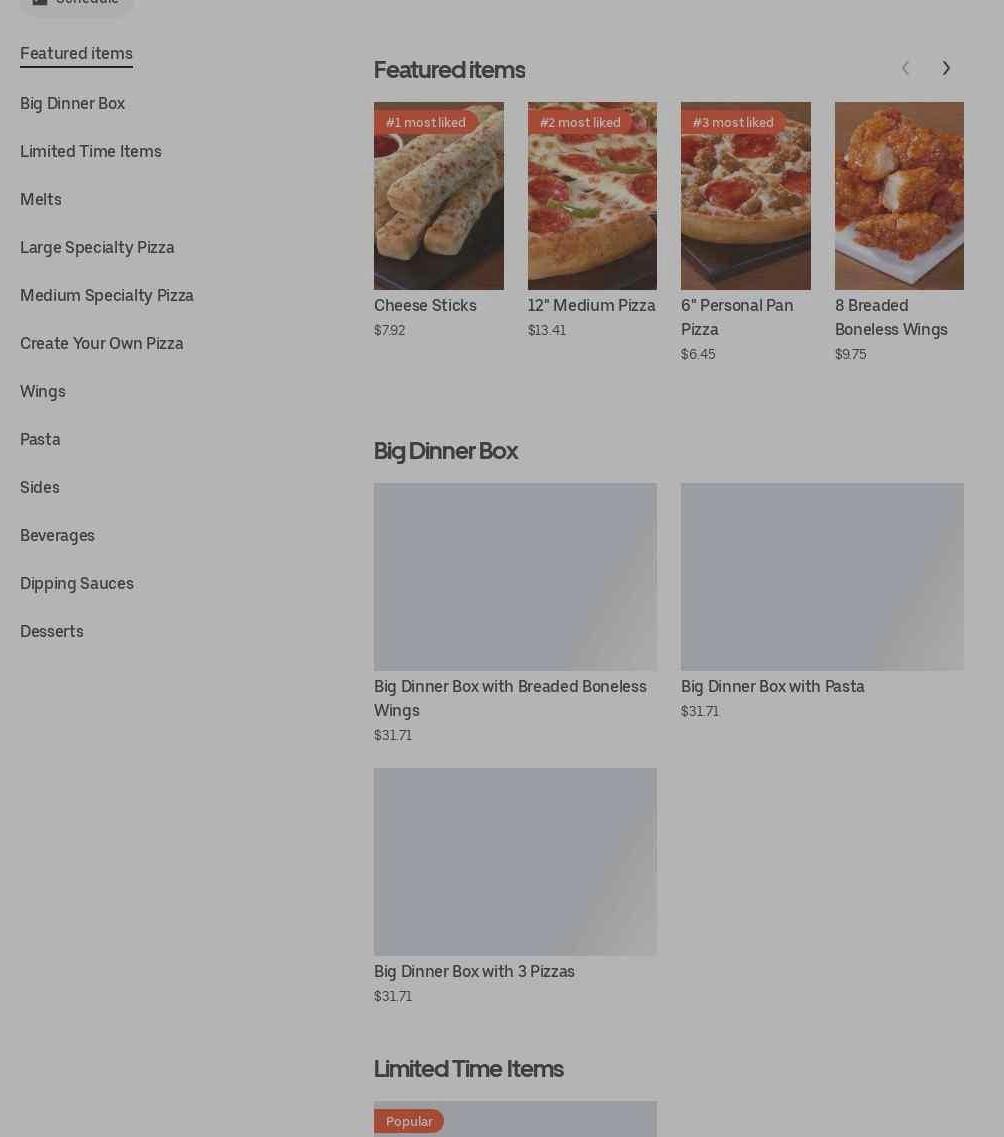Open the Cheese Sticks item photo
The width and height of the screenshot is (1004, 1137).
[x=439, y=196]
